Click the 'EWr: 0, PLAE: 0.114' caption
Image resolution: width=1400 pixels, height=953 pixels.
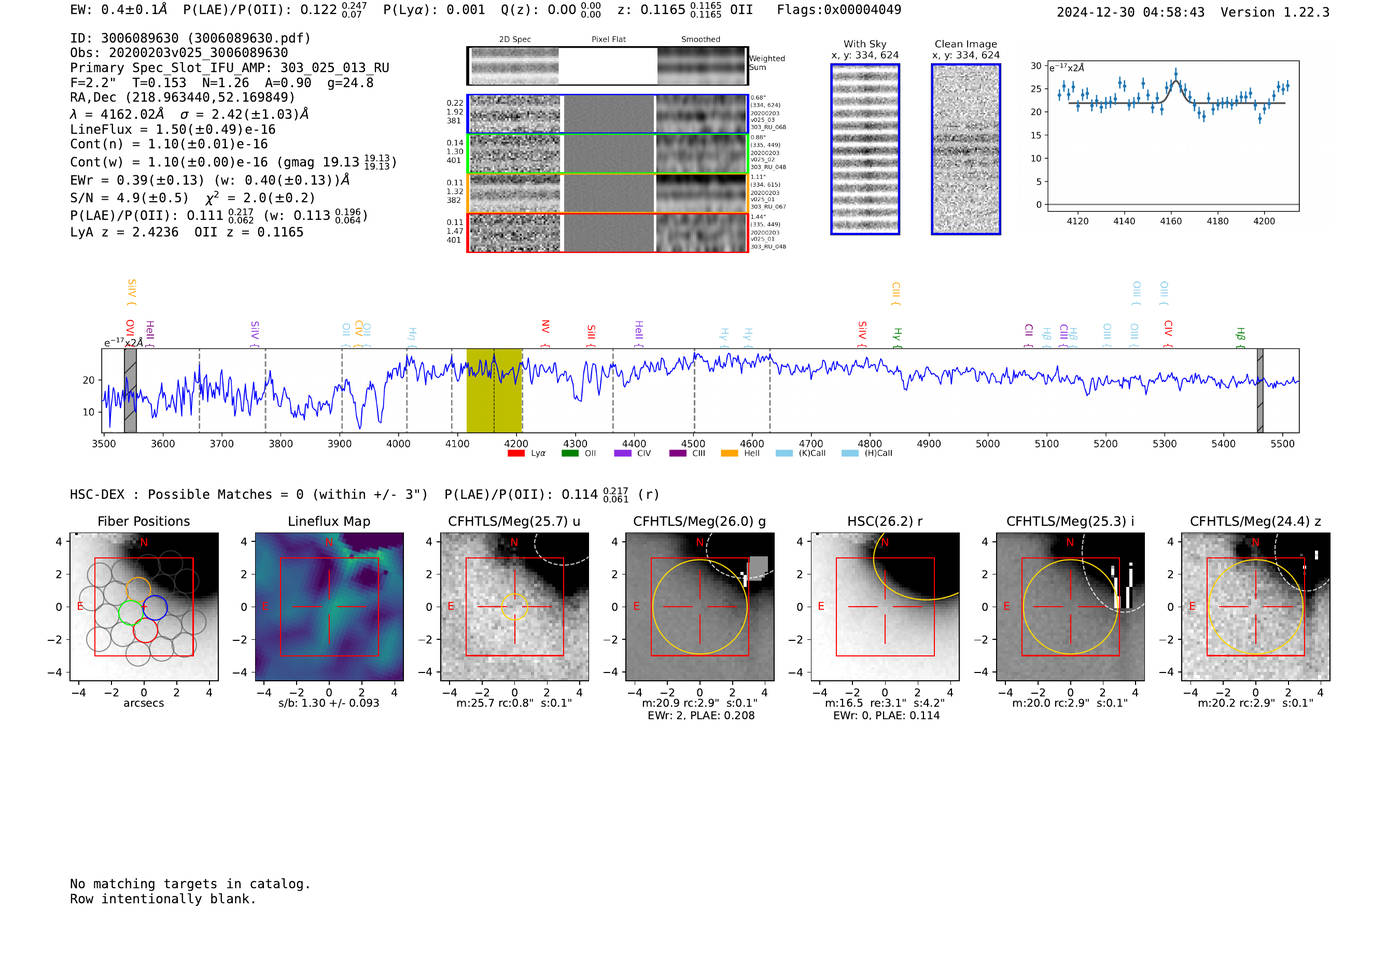coord(886,716)
